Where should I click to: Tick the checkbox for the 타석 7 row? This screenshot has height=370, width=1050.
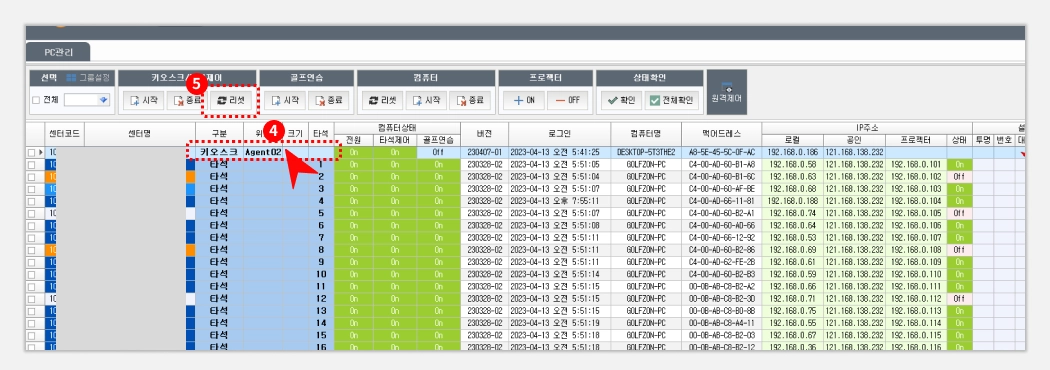[x=31, y=238]
